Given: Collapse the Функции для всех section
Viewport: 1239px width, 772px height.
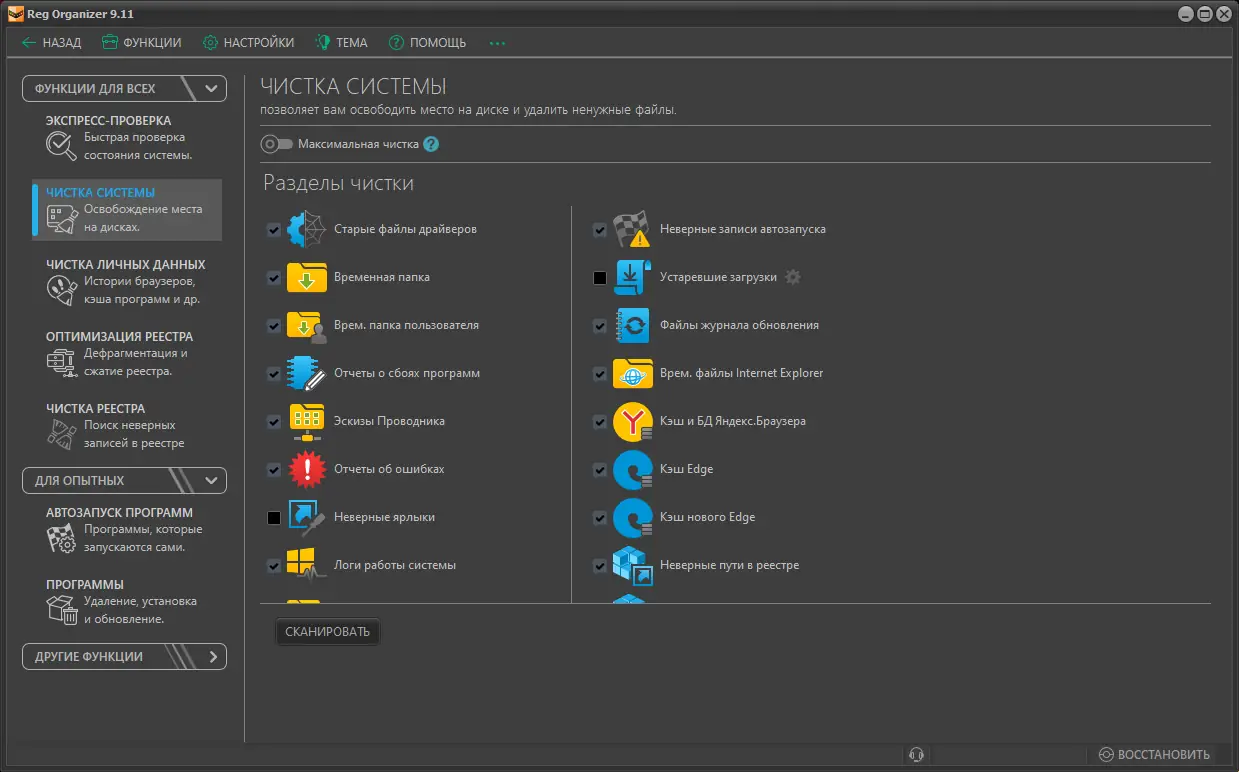Looking at the screenshot, I should (211, 88).
